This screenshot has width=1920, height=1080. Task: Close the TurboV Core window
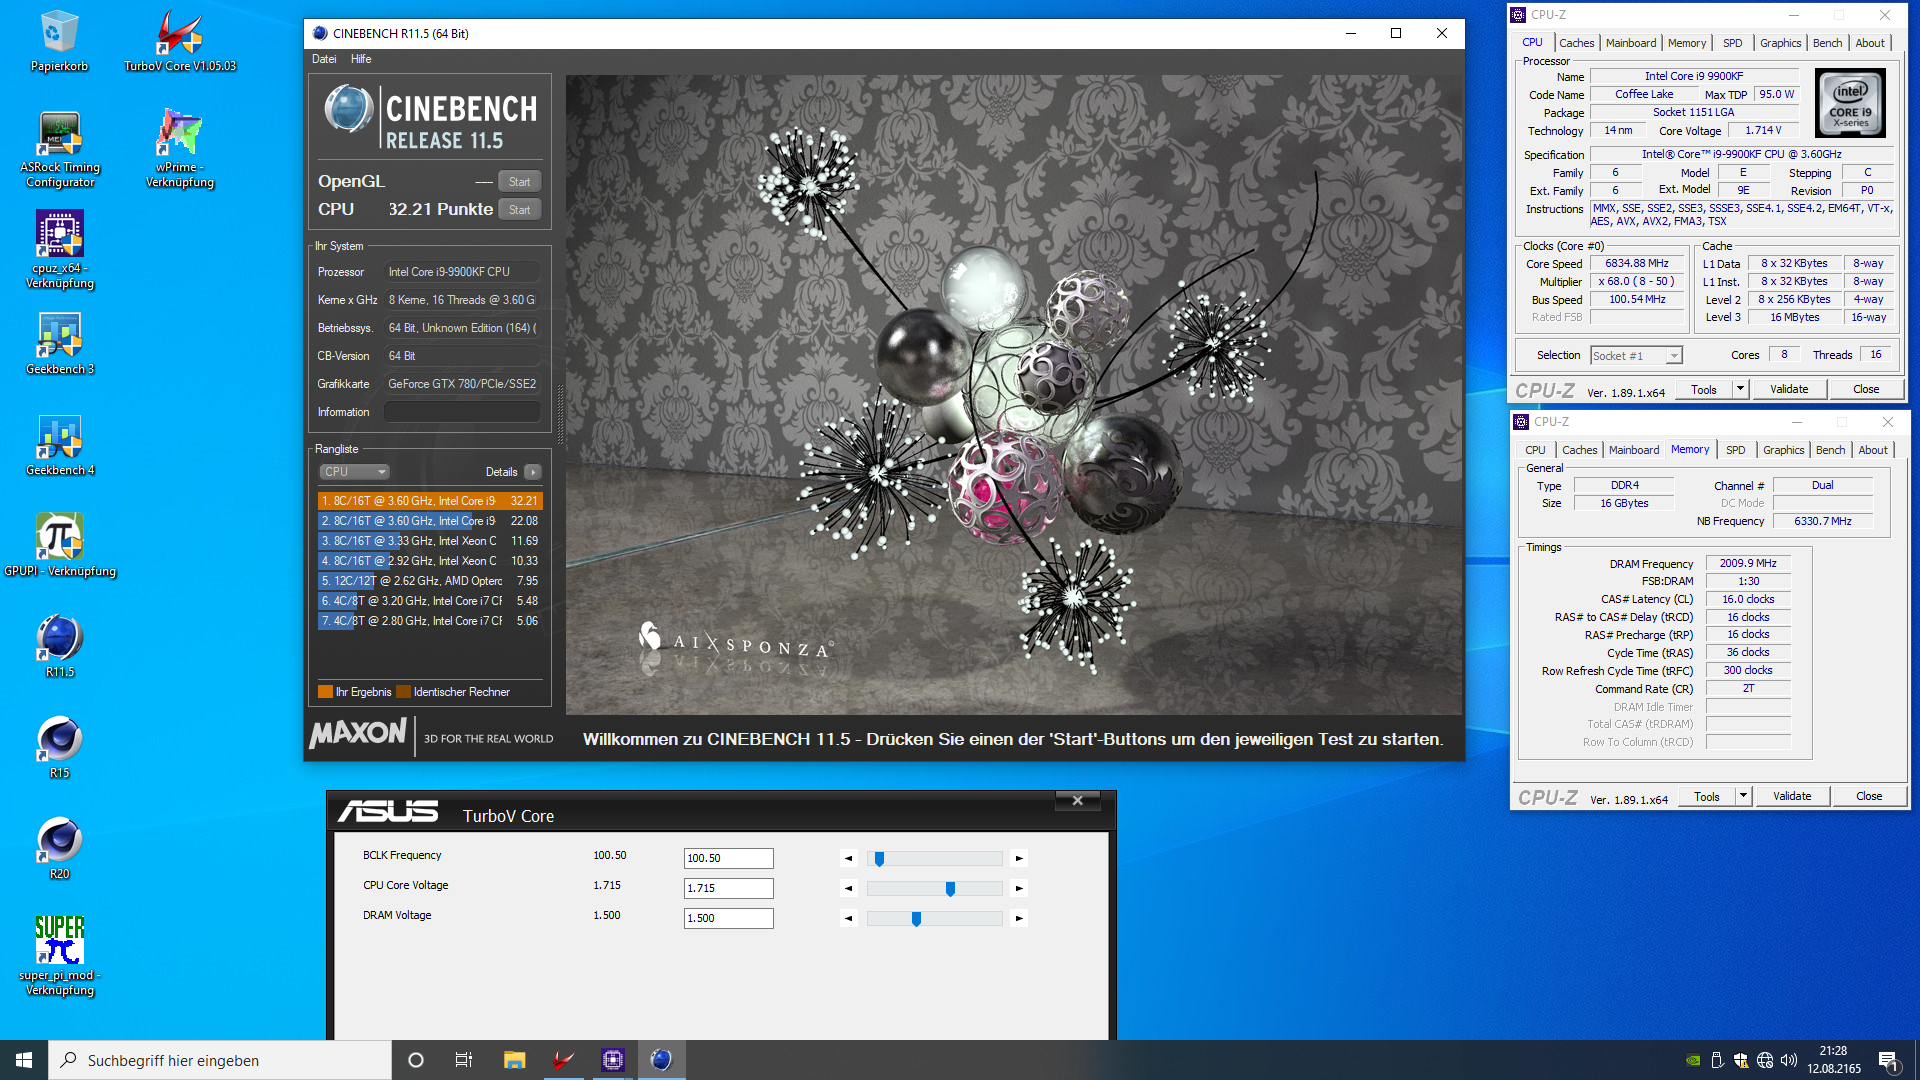(x=1077, y=800)
